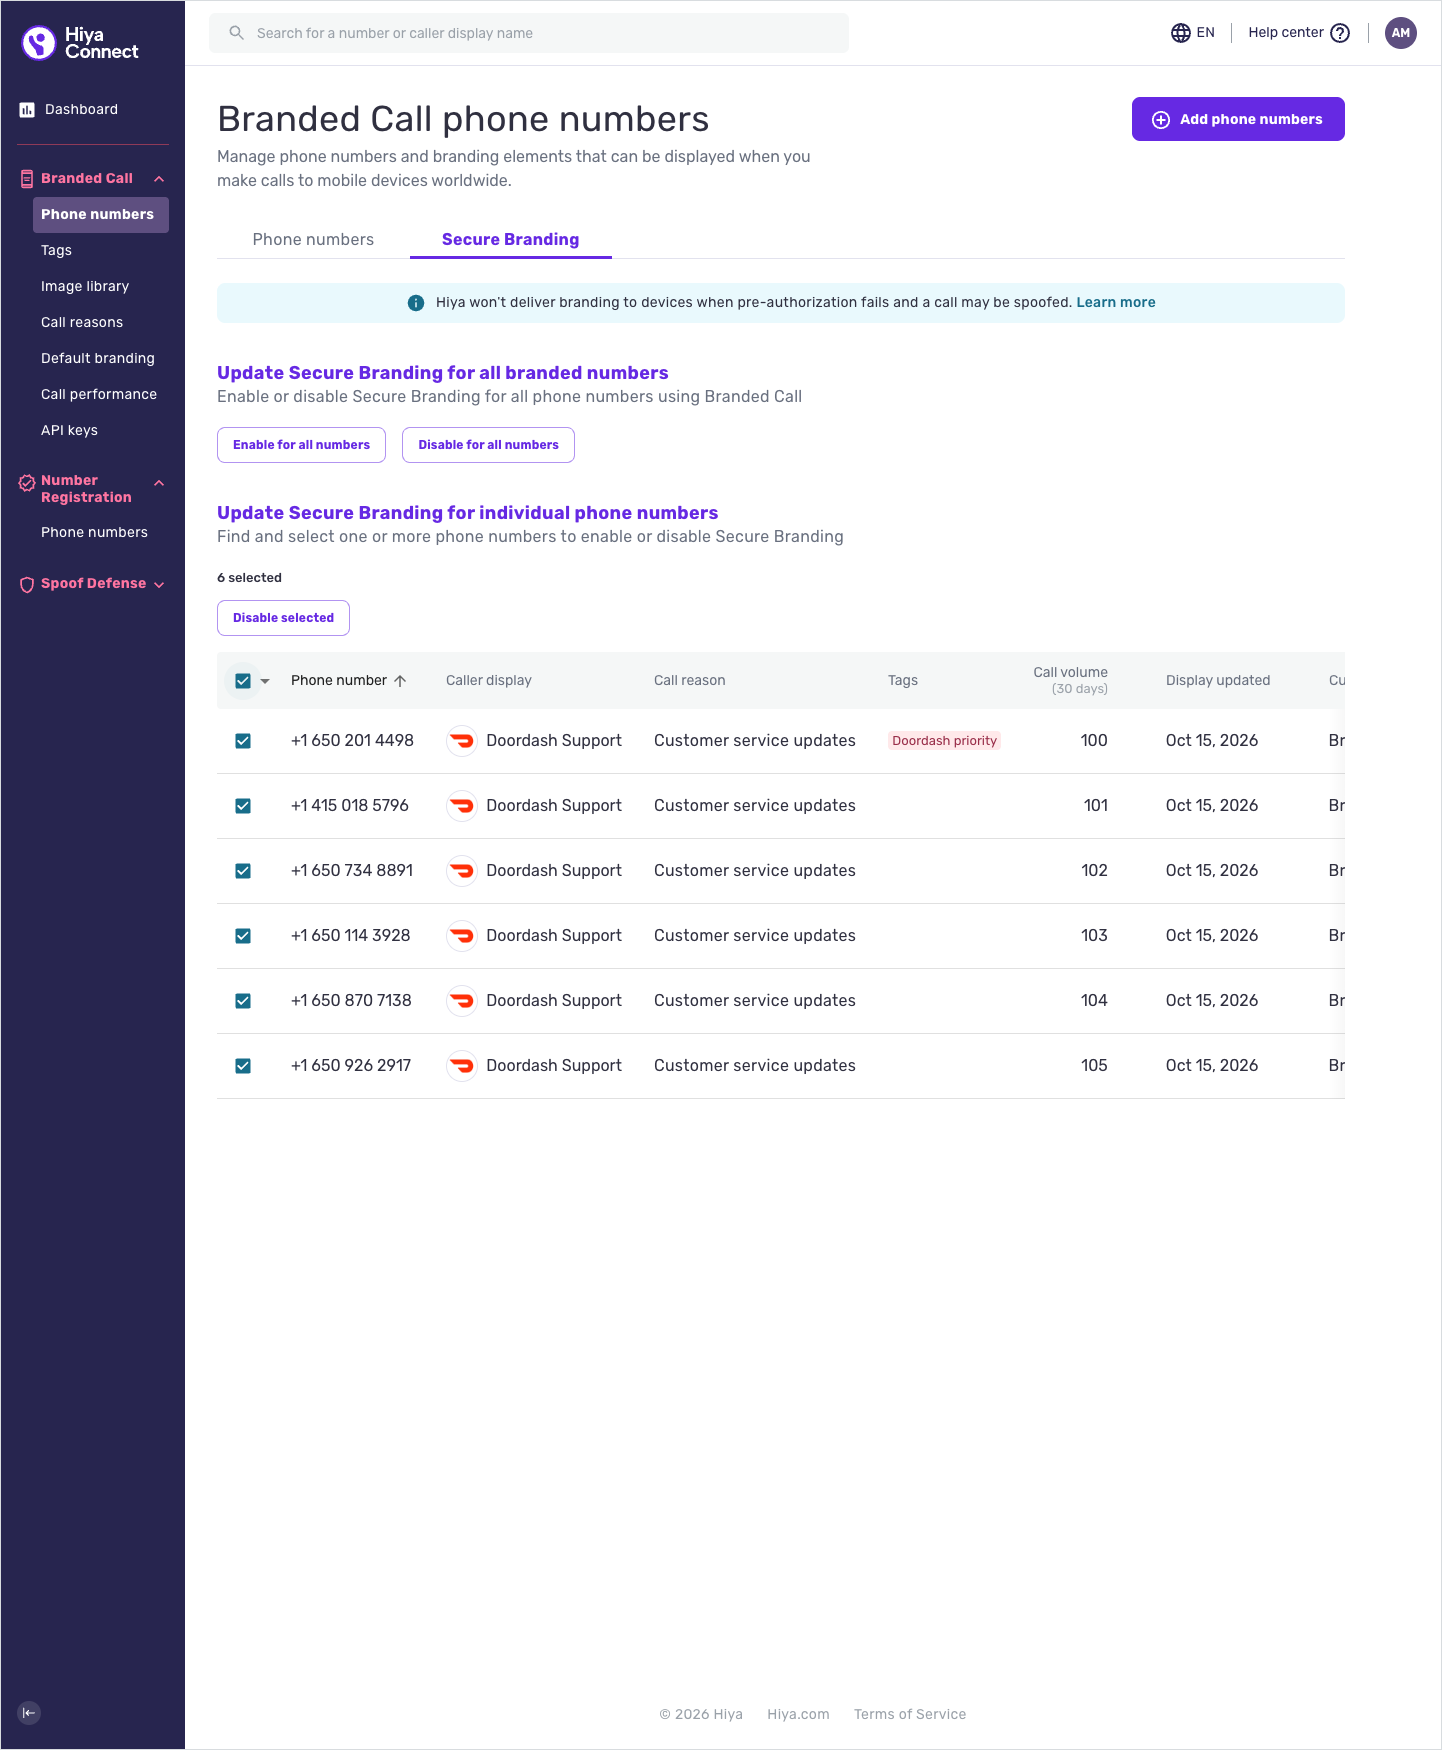Select the Secure Branding tab

[511, 240]
